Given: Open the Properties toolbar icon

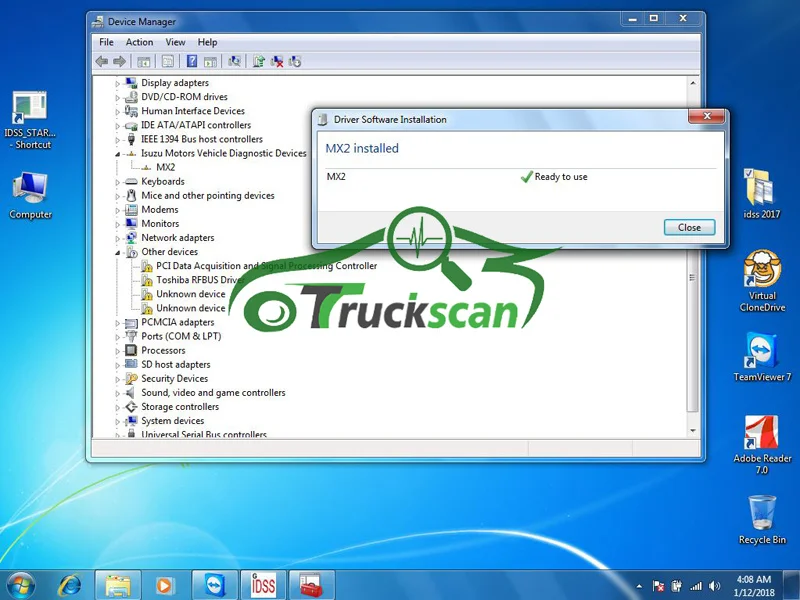Looking at the screenshot, I should (167, 62).
